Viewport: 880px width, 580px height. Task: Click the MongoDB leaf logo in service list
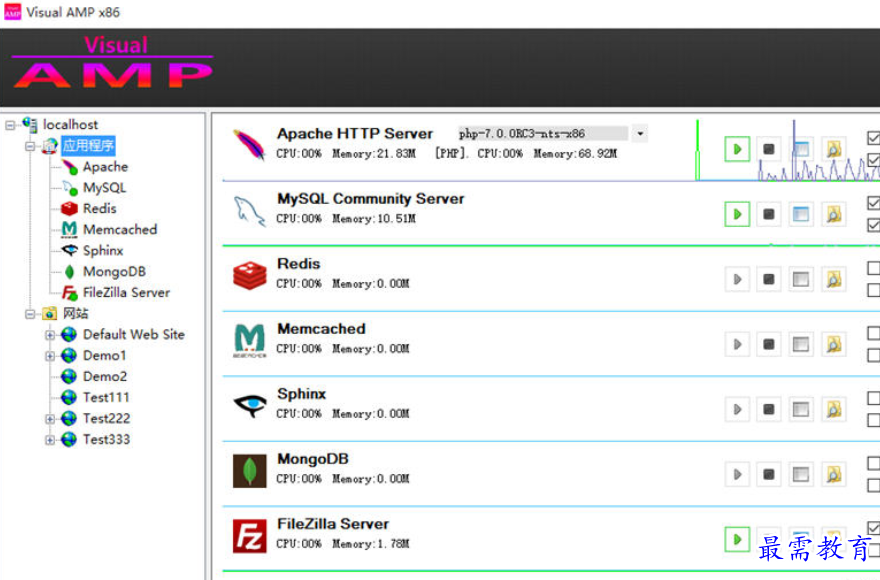coord(249,471)
